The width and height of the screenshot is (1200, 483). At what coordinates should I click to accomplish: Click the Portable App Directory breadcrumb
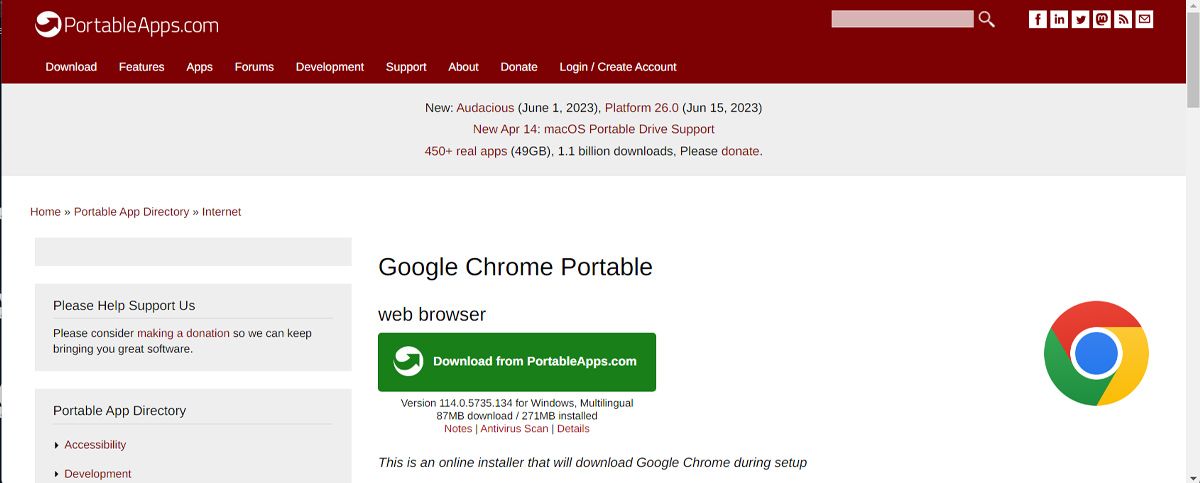click(131, 212)
